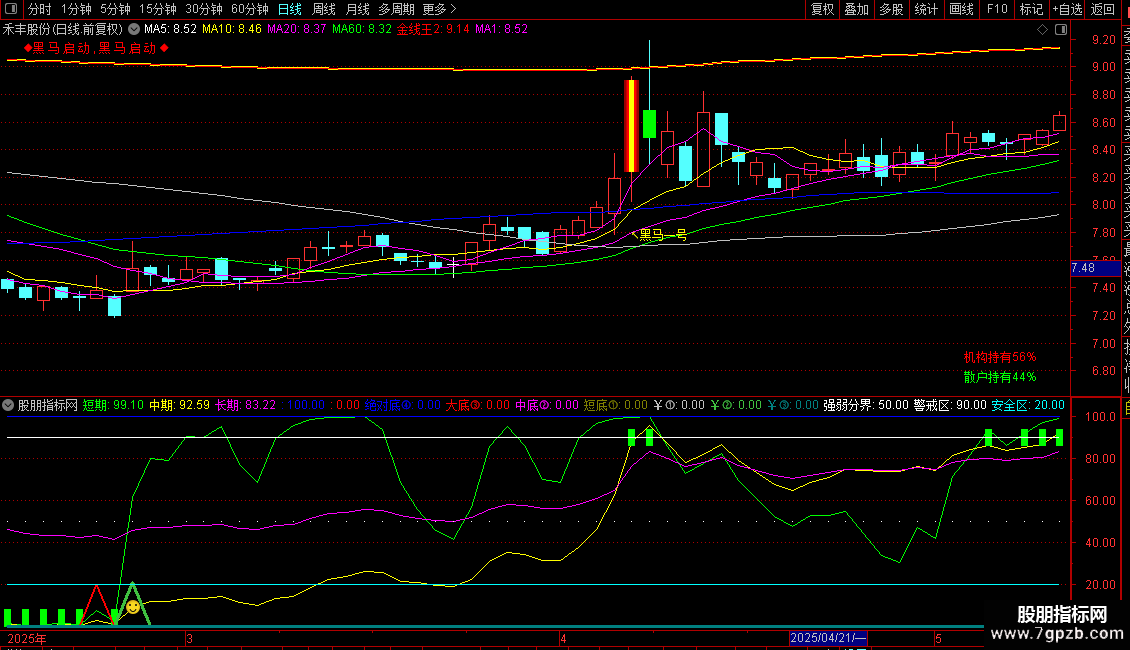Open the 叠加 overlay tool

click(856, 9)
